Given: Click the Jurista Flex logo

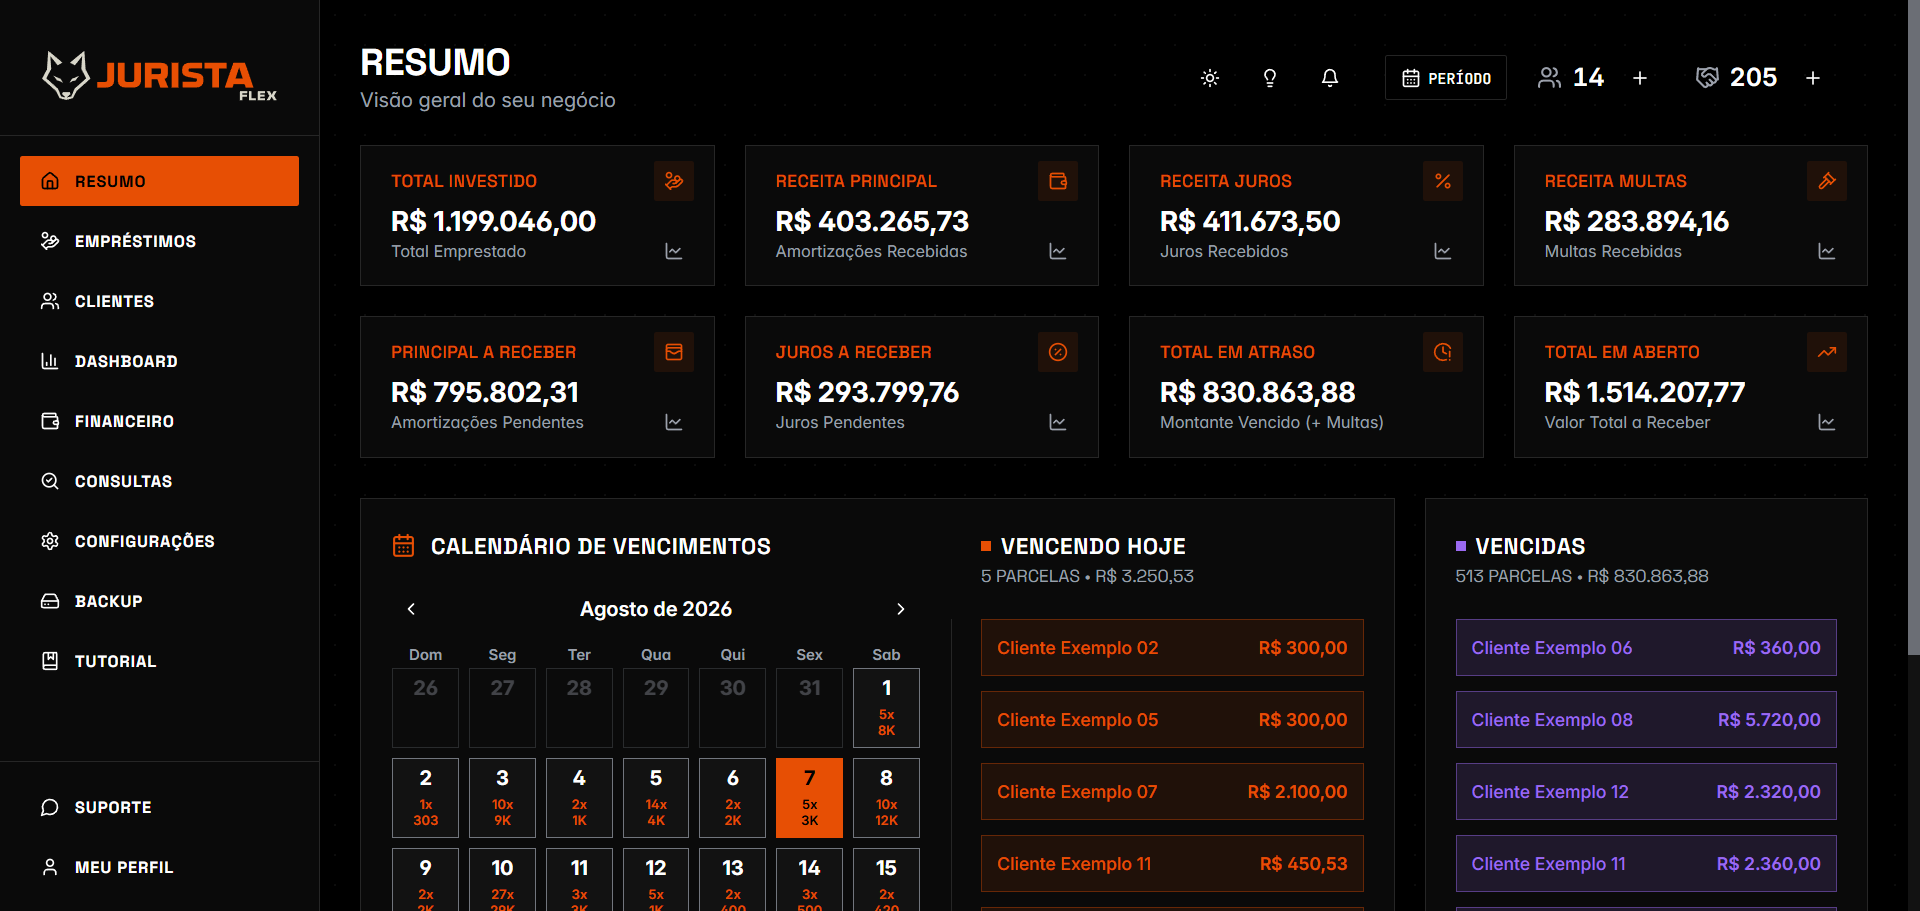Looking at the screenshot, I should point(160,76).
